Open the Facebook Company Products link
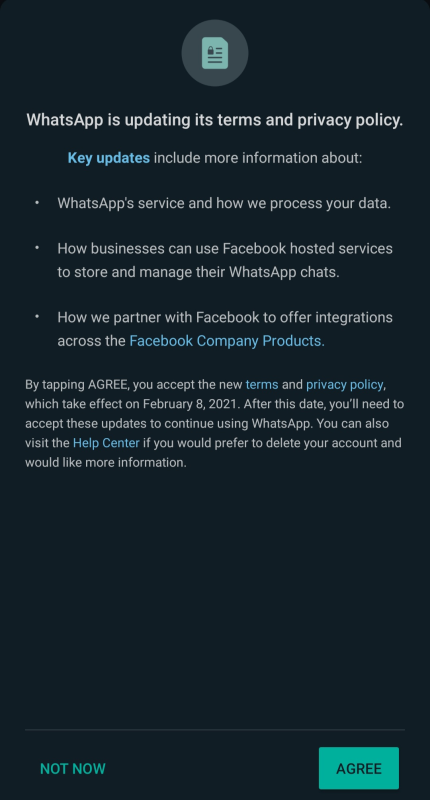The height and width of the screenshot is (800, 430). click(x=227, y=341)
